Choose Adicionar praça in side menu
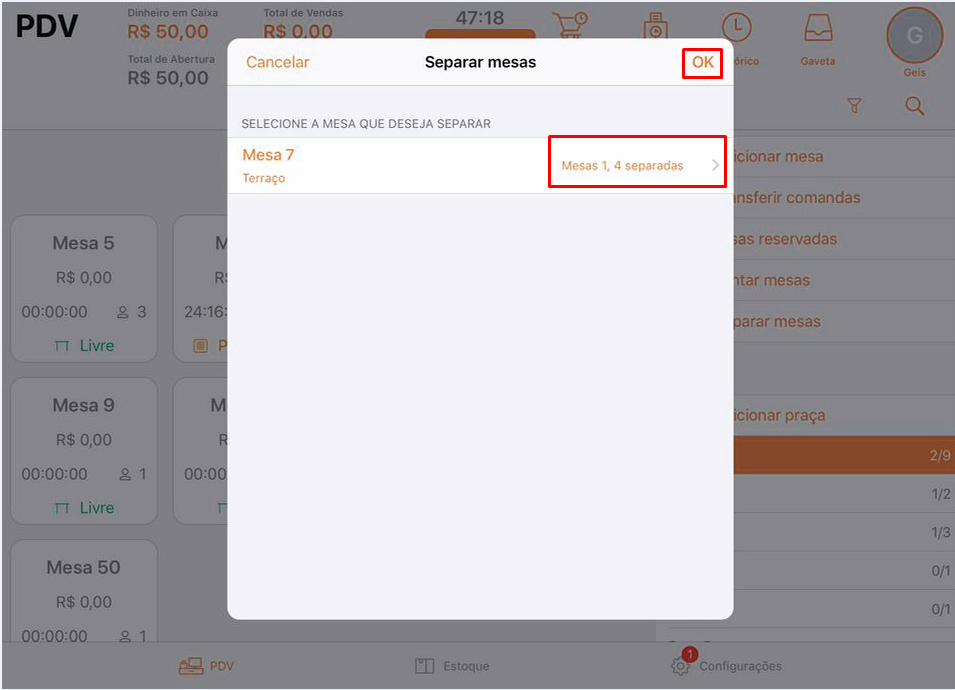The image size is (955, 690). (x=844, y=415)
